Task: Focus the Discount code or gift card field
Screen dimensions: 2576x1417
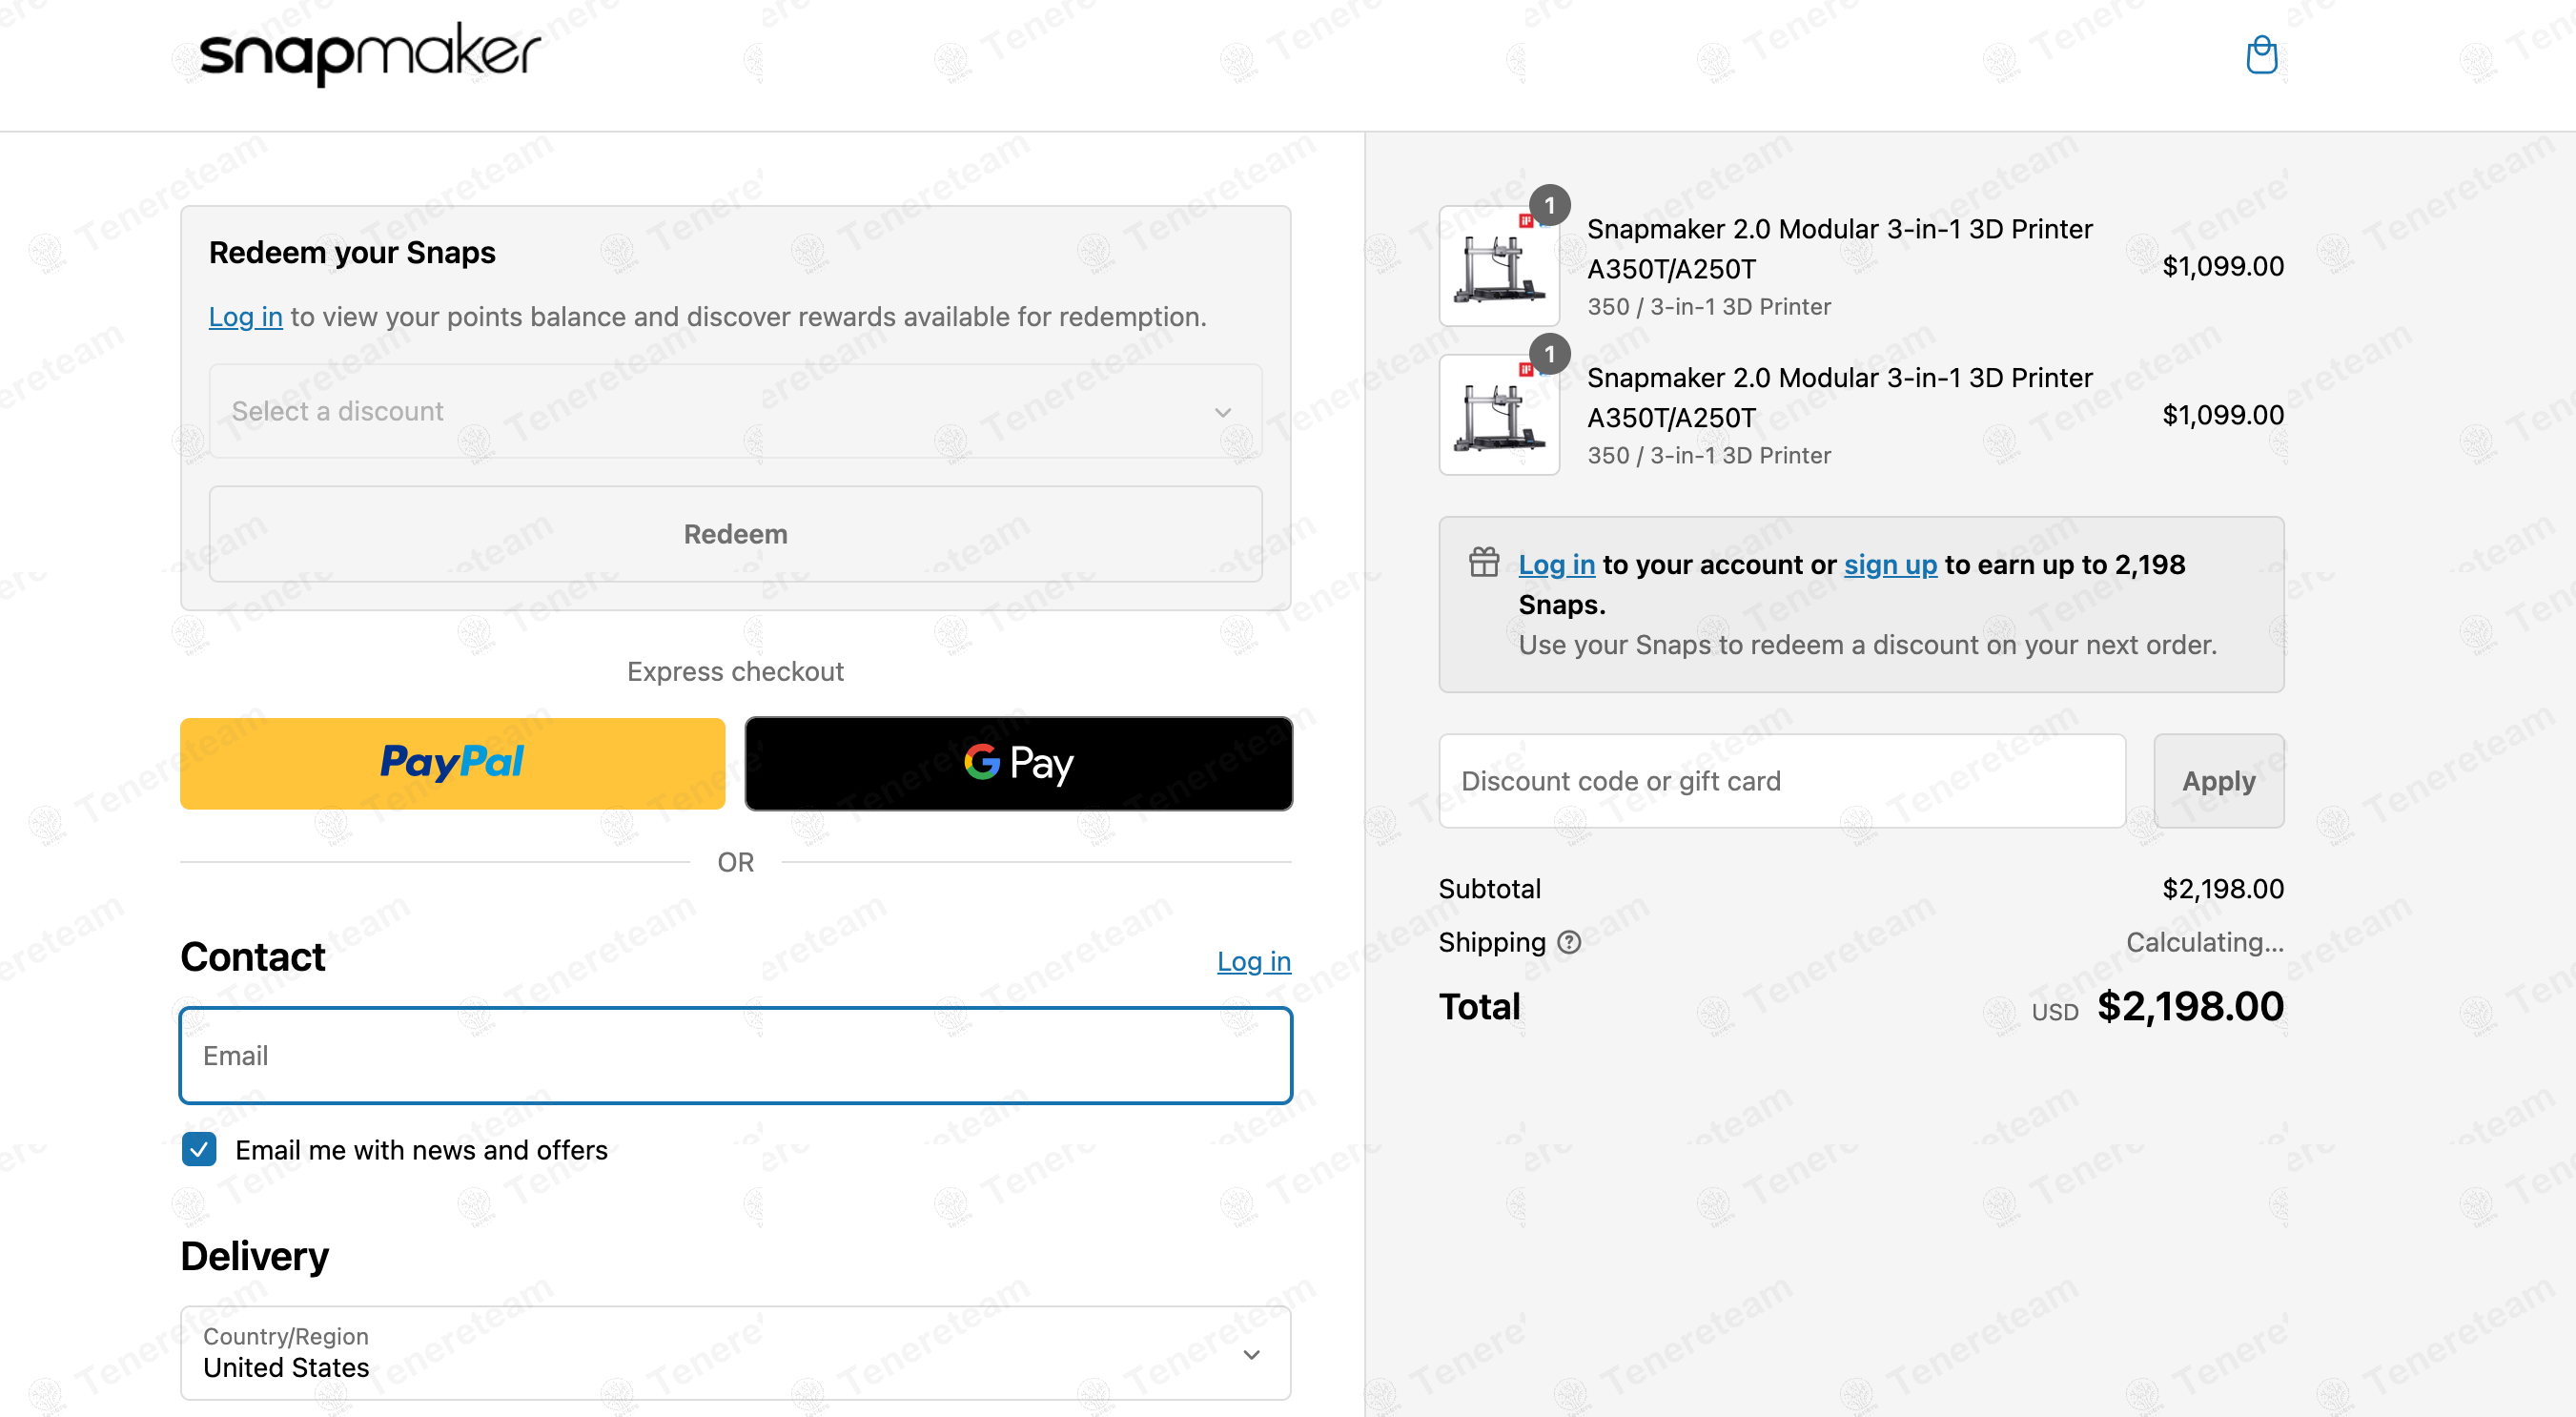Action: click(1781, 781)
